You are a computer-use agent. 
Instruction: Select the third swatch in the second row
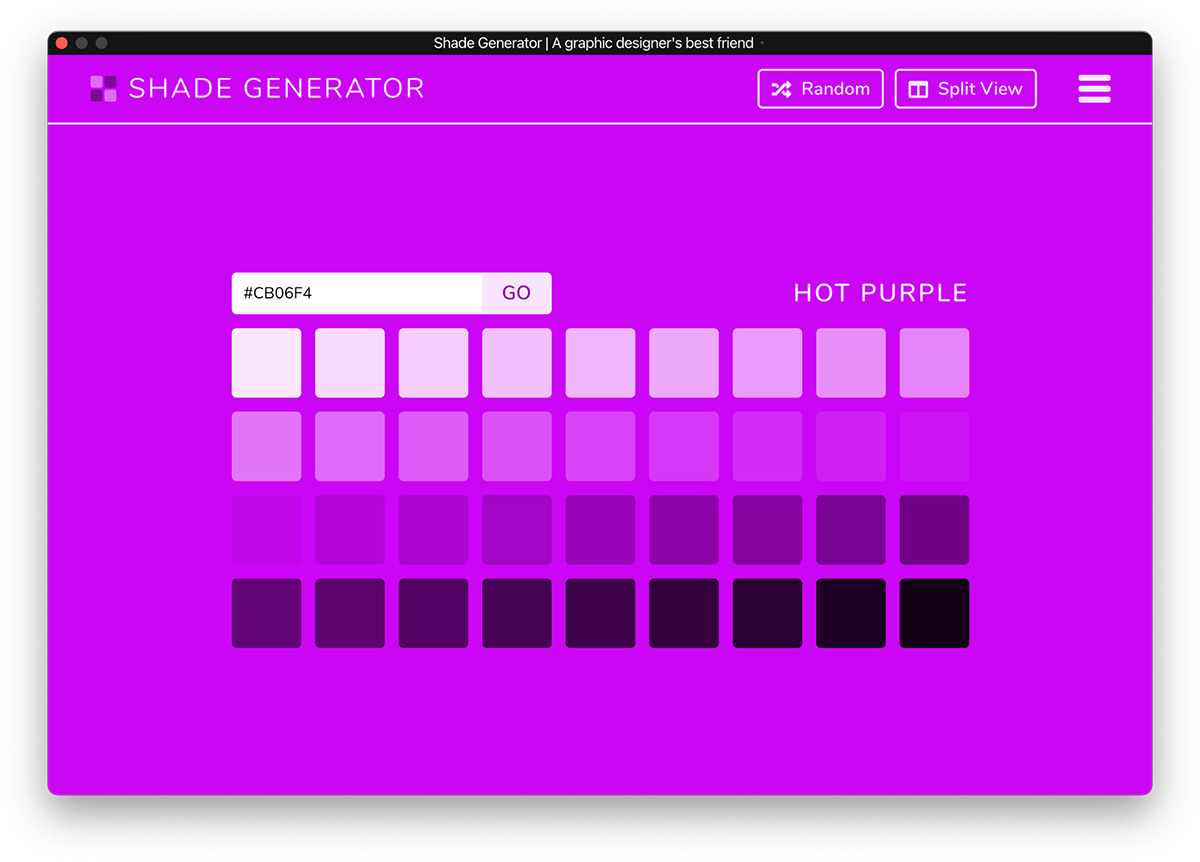433,446
